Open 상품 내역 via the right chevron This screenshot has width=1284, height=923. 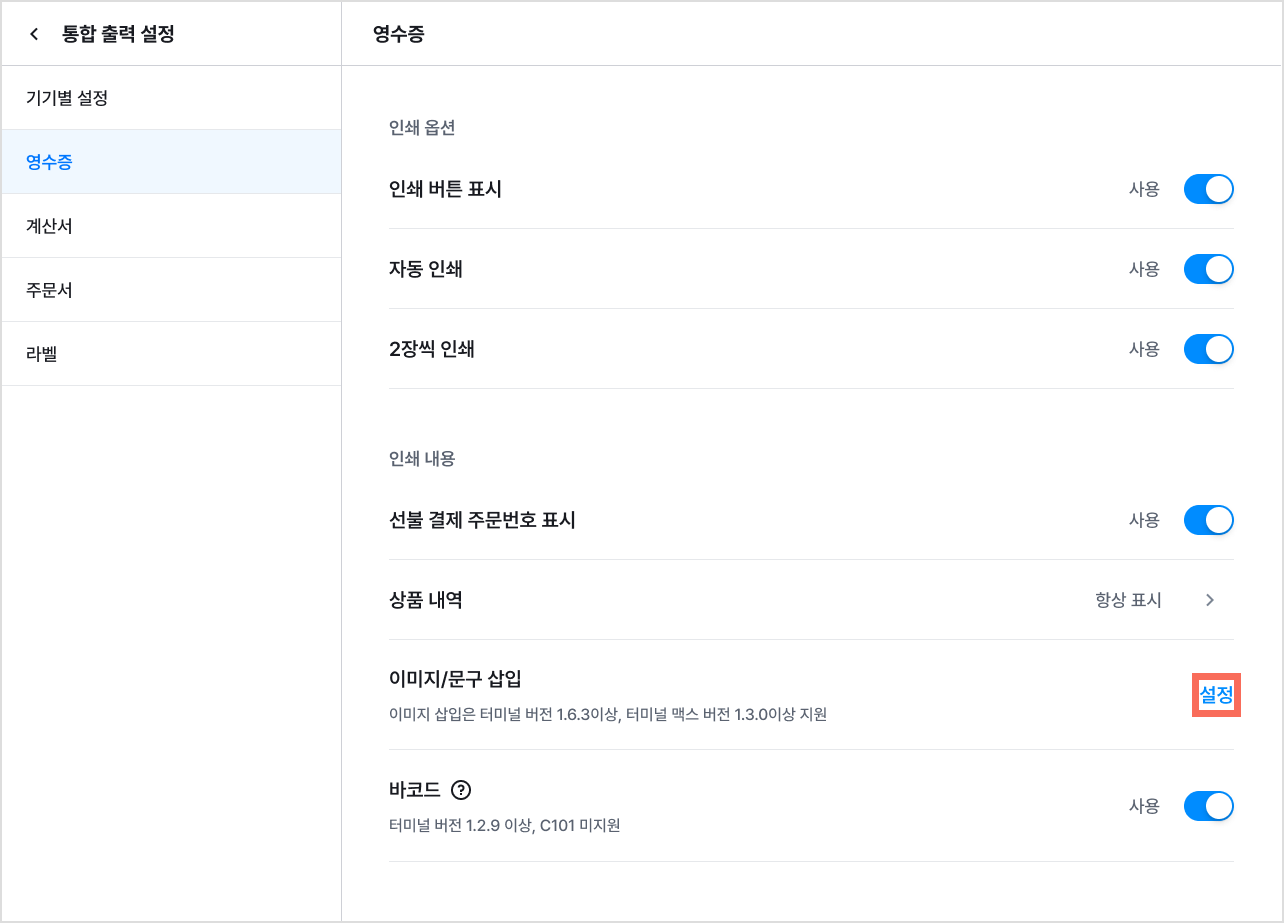(1210, 600)
